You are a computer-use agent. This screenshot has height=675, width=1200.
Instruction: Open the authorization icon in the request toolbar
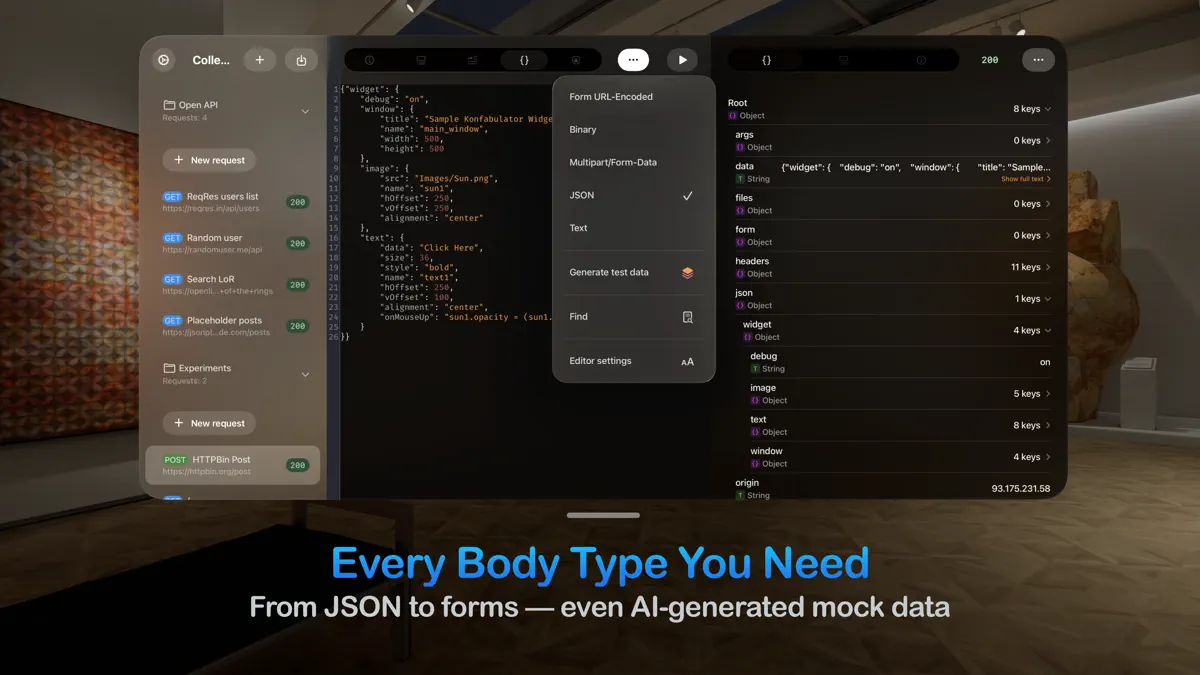pyautogui.click(x=575, y=59)
